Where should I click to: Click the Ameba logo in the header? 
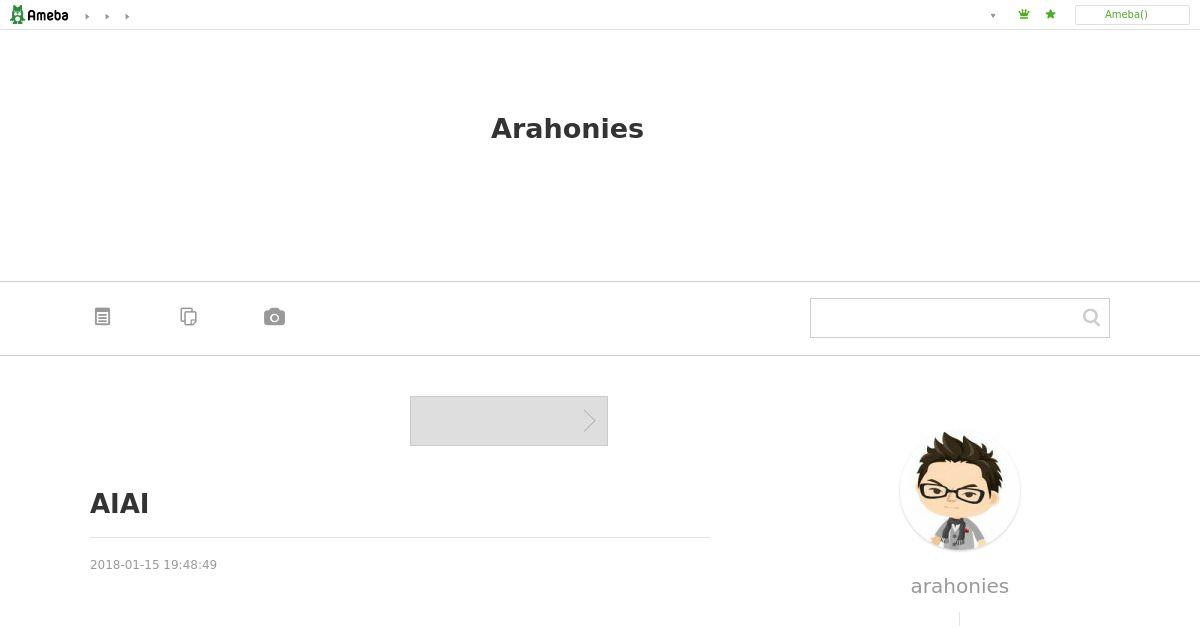coord(39,15)
